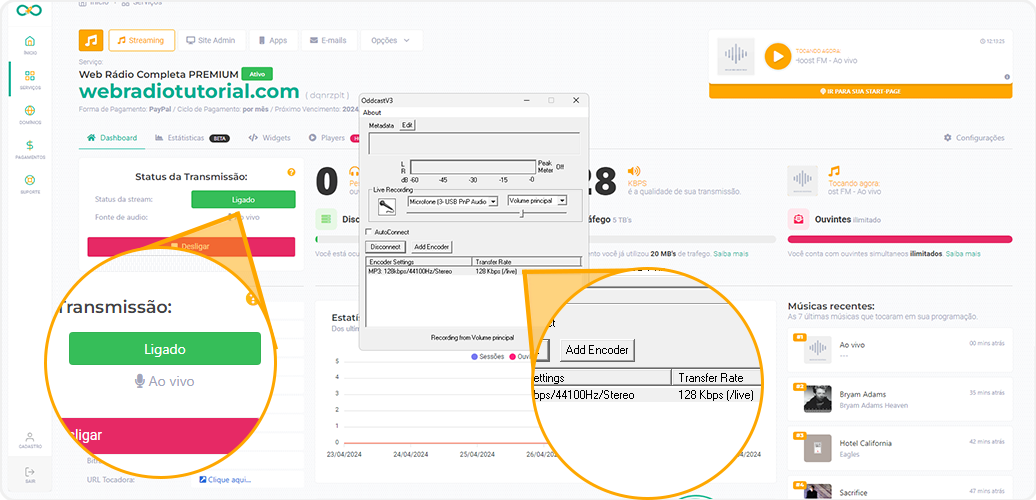Click the info icon in the player card
Screen dimensions: 1036x500
[1007, 77]
